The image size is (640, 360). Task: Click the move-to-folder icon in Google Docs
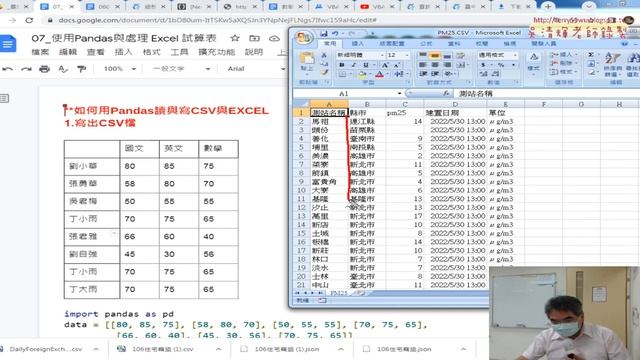254,38
